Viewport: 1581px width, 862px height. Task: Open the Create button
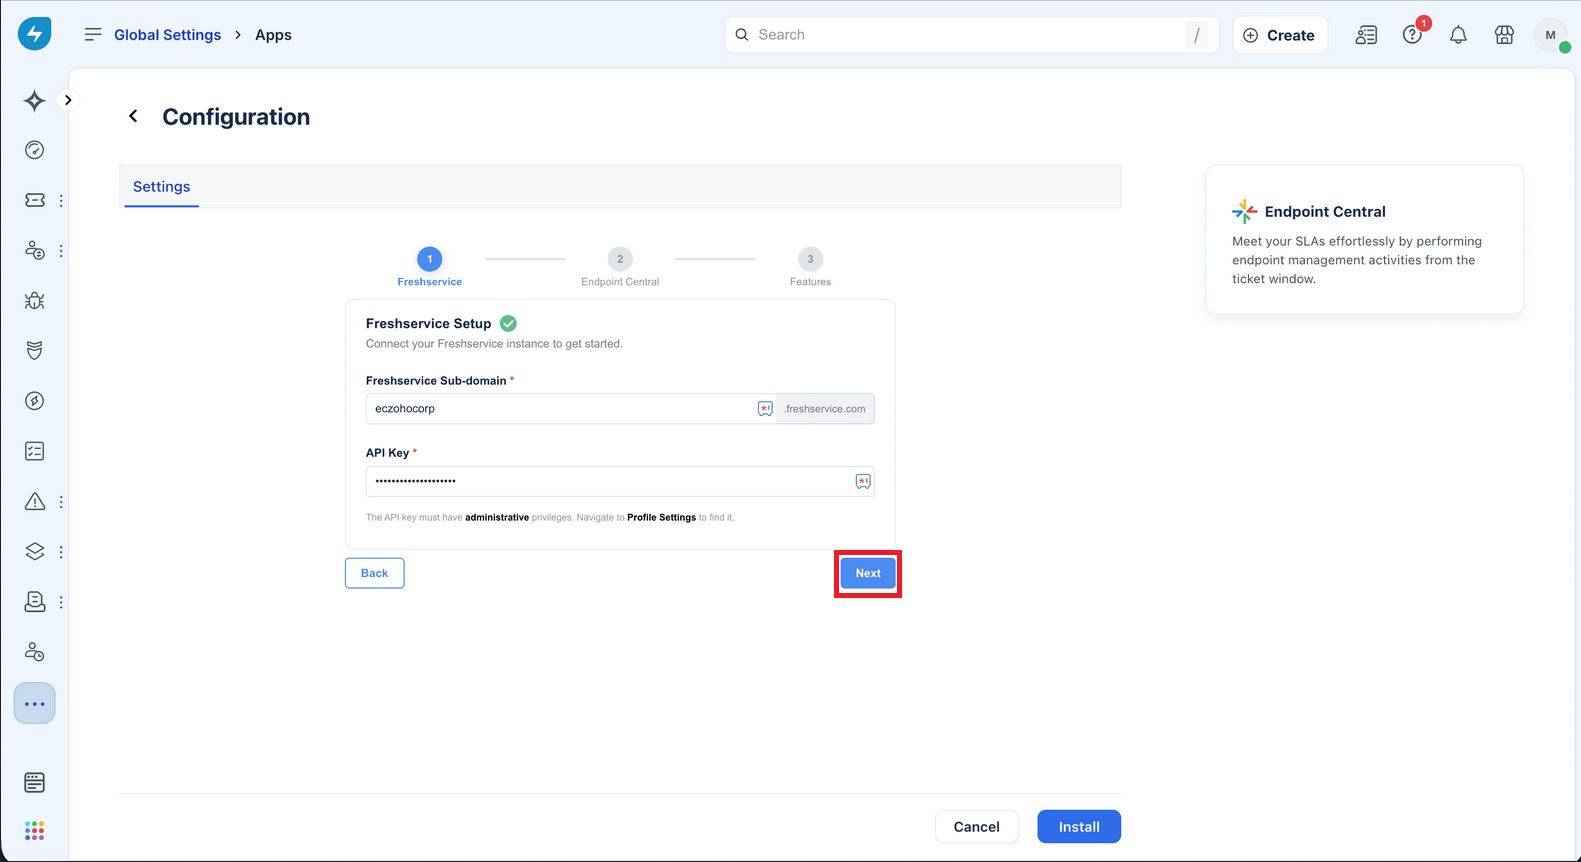point(1280,35)
